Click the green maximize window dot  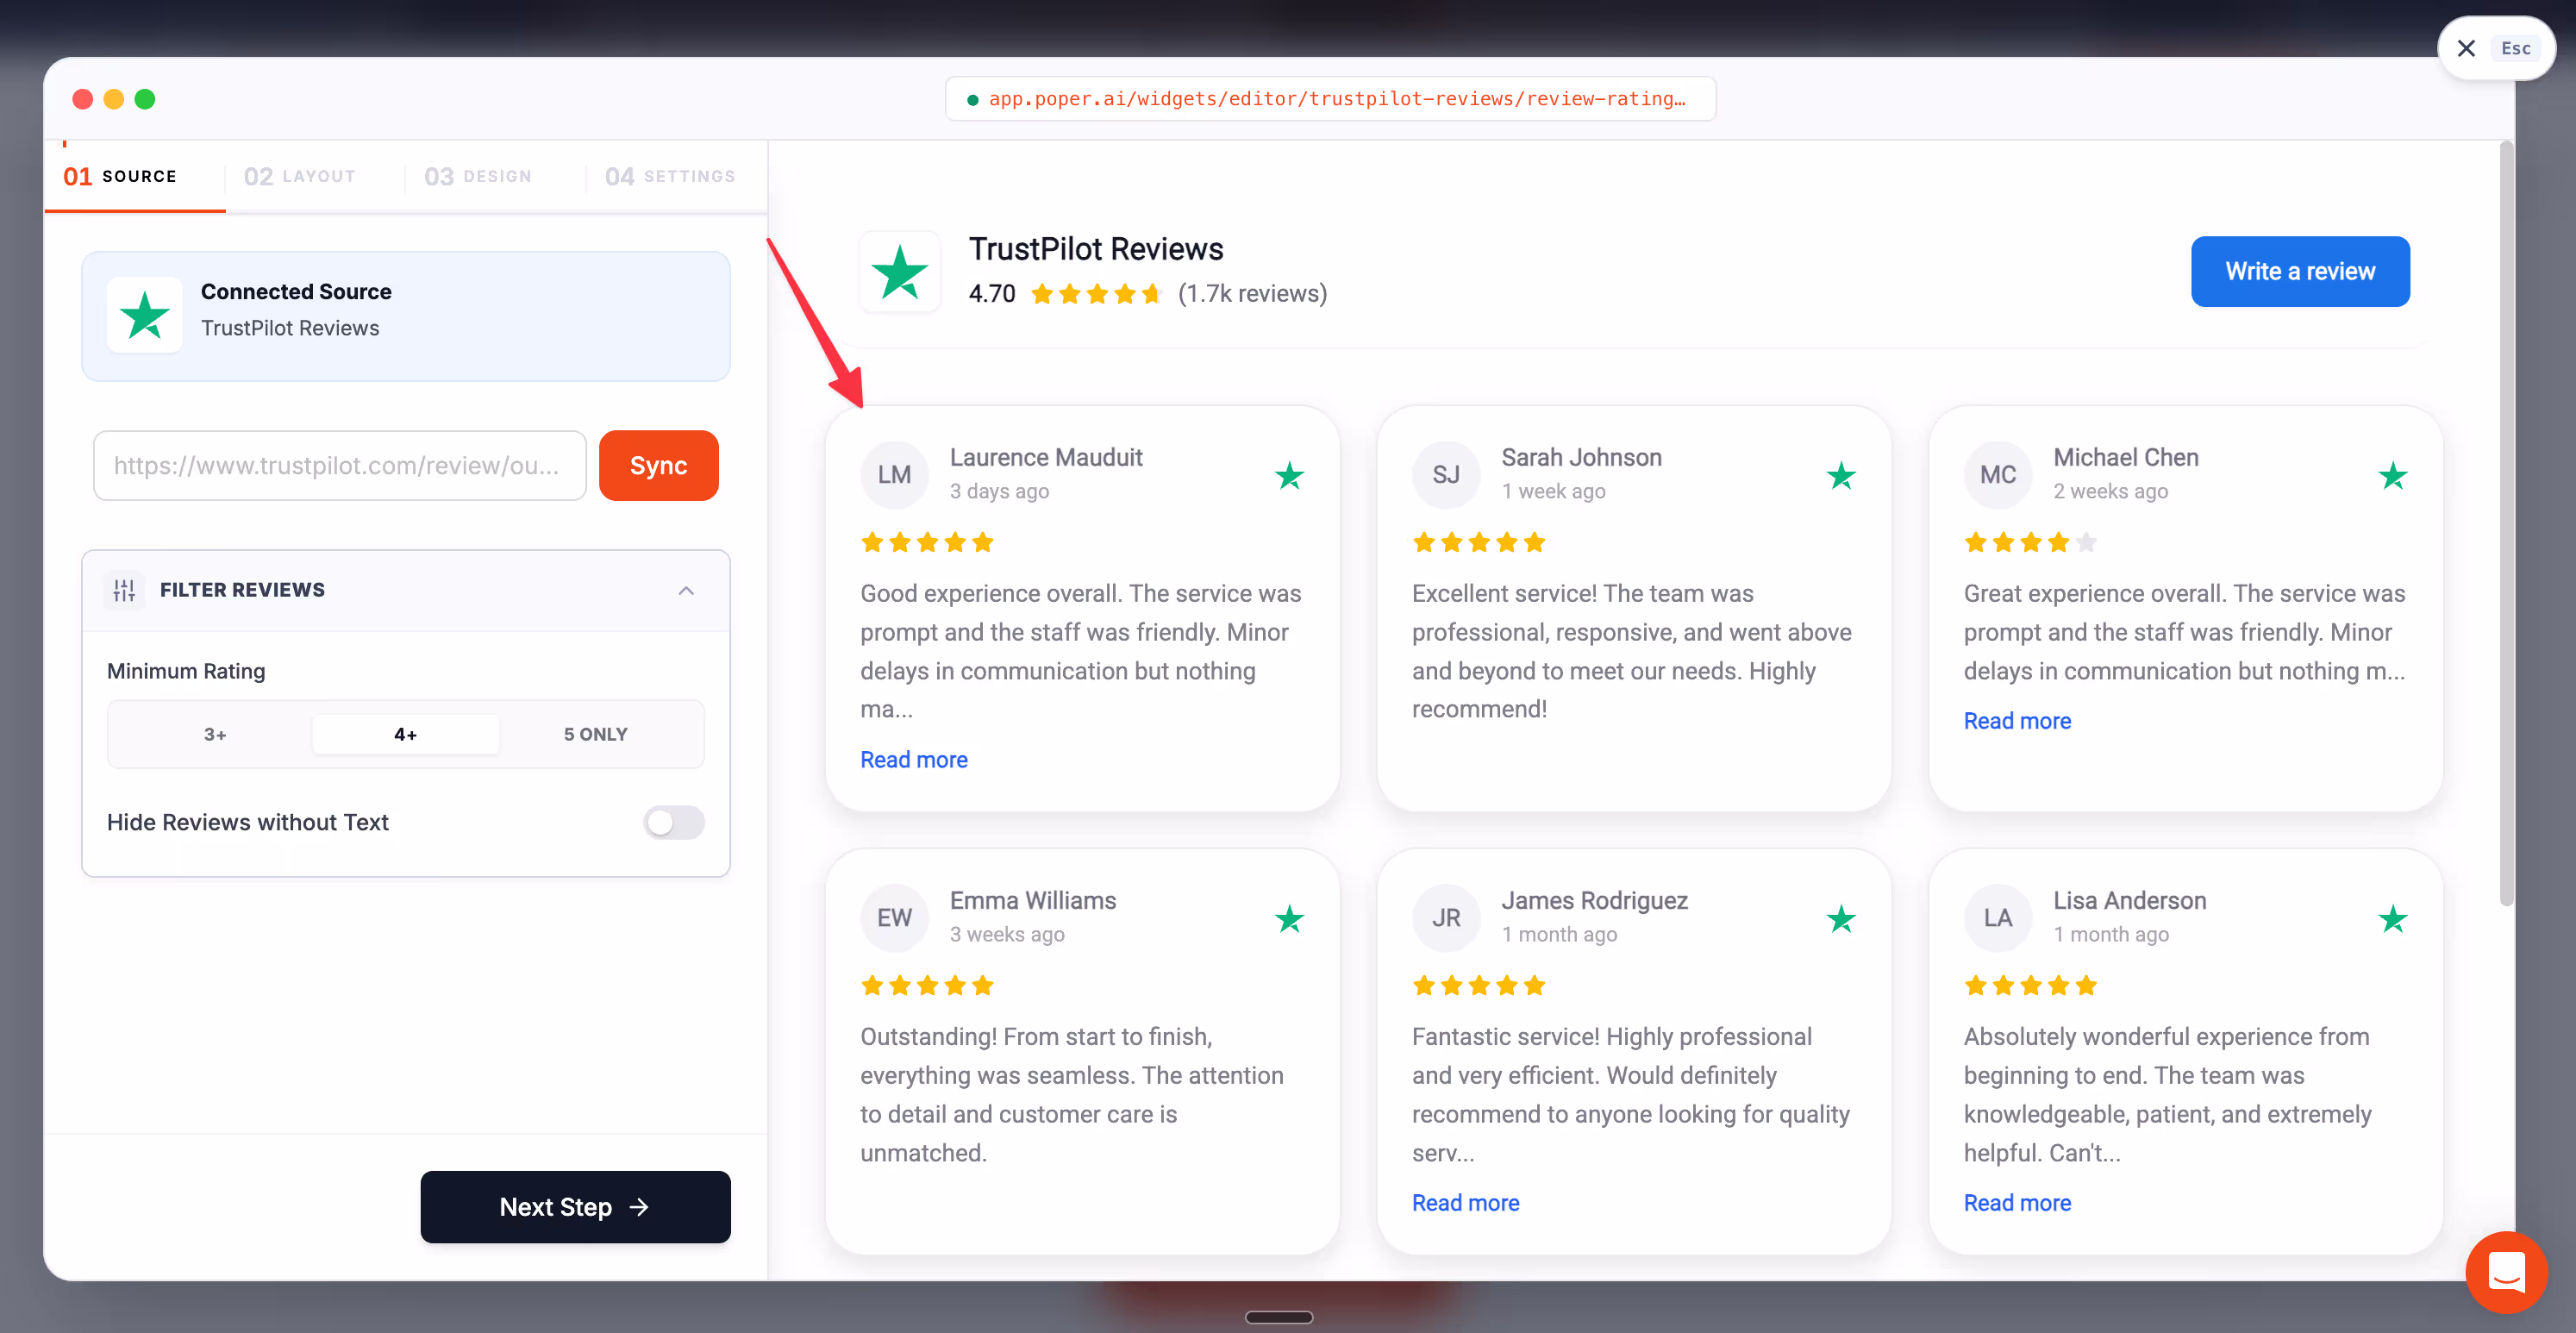[x=145, y=99]
